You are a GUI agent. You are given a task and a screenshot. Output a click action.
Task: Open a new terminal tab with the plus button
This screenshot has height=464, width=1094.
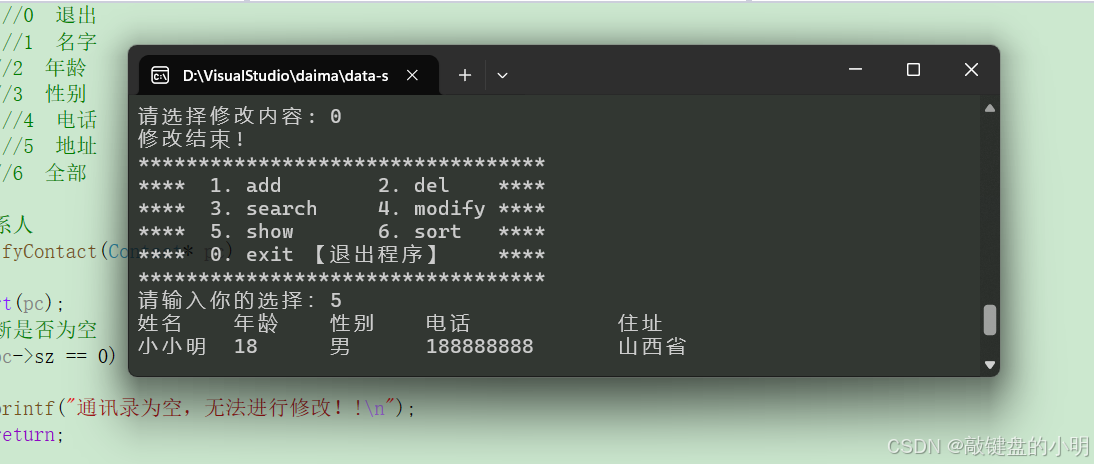click(465, 75)
